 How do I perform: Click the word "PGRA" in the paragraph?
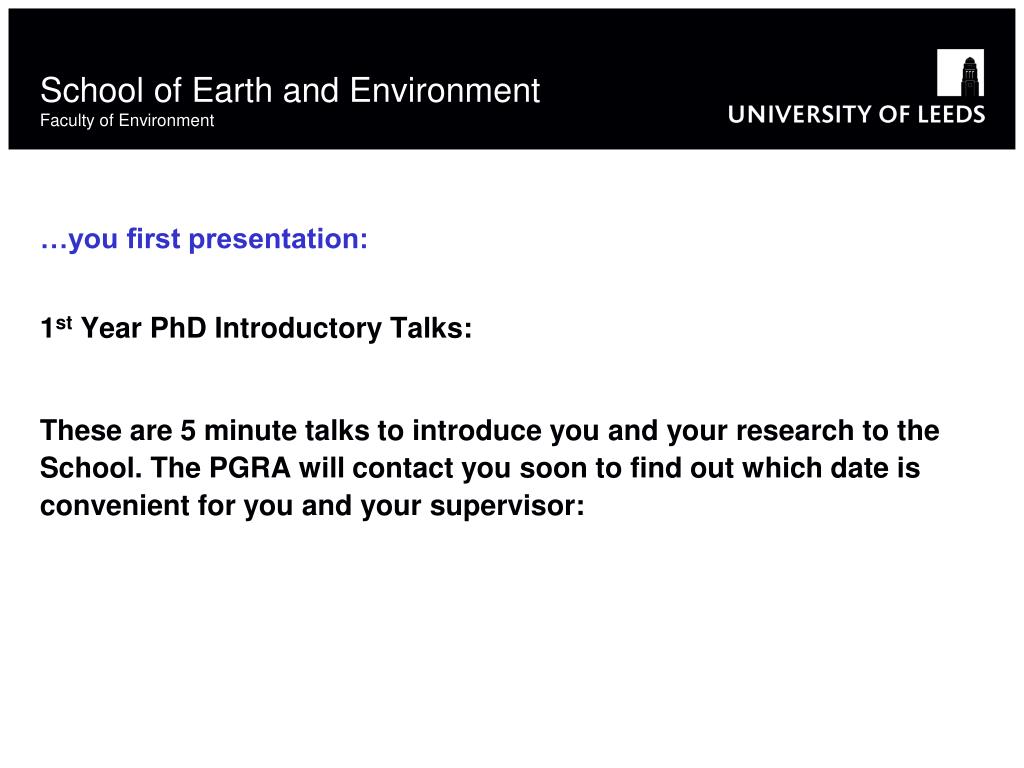(249, 468)
